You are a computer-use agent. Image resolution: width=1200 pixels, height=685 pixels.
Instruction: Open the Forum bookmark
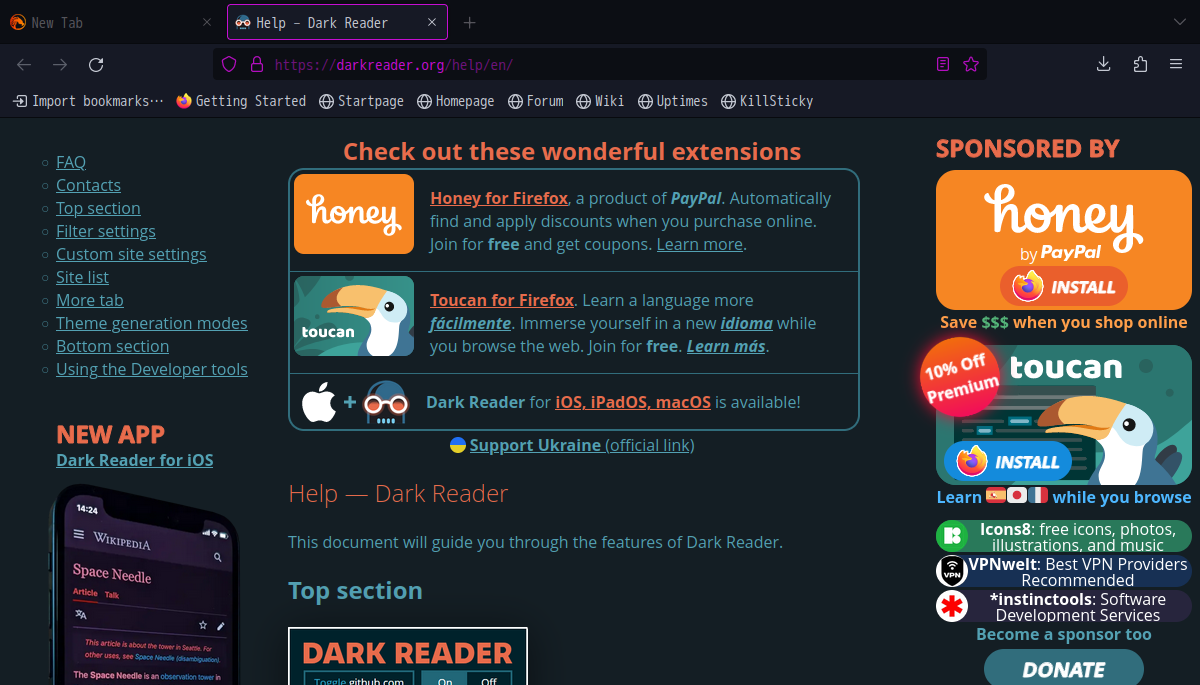[x=536, y=101]
